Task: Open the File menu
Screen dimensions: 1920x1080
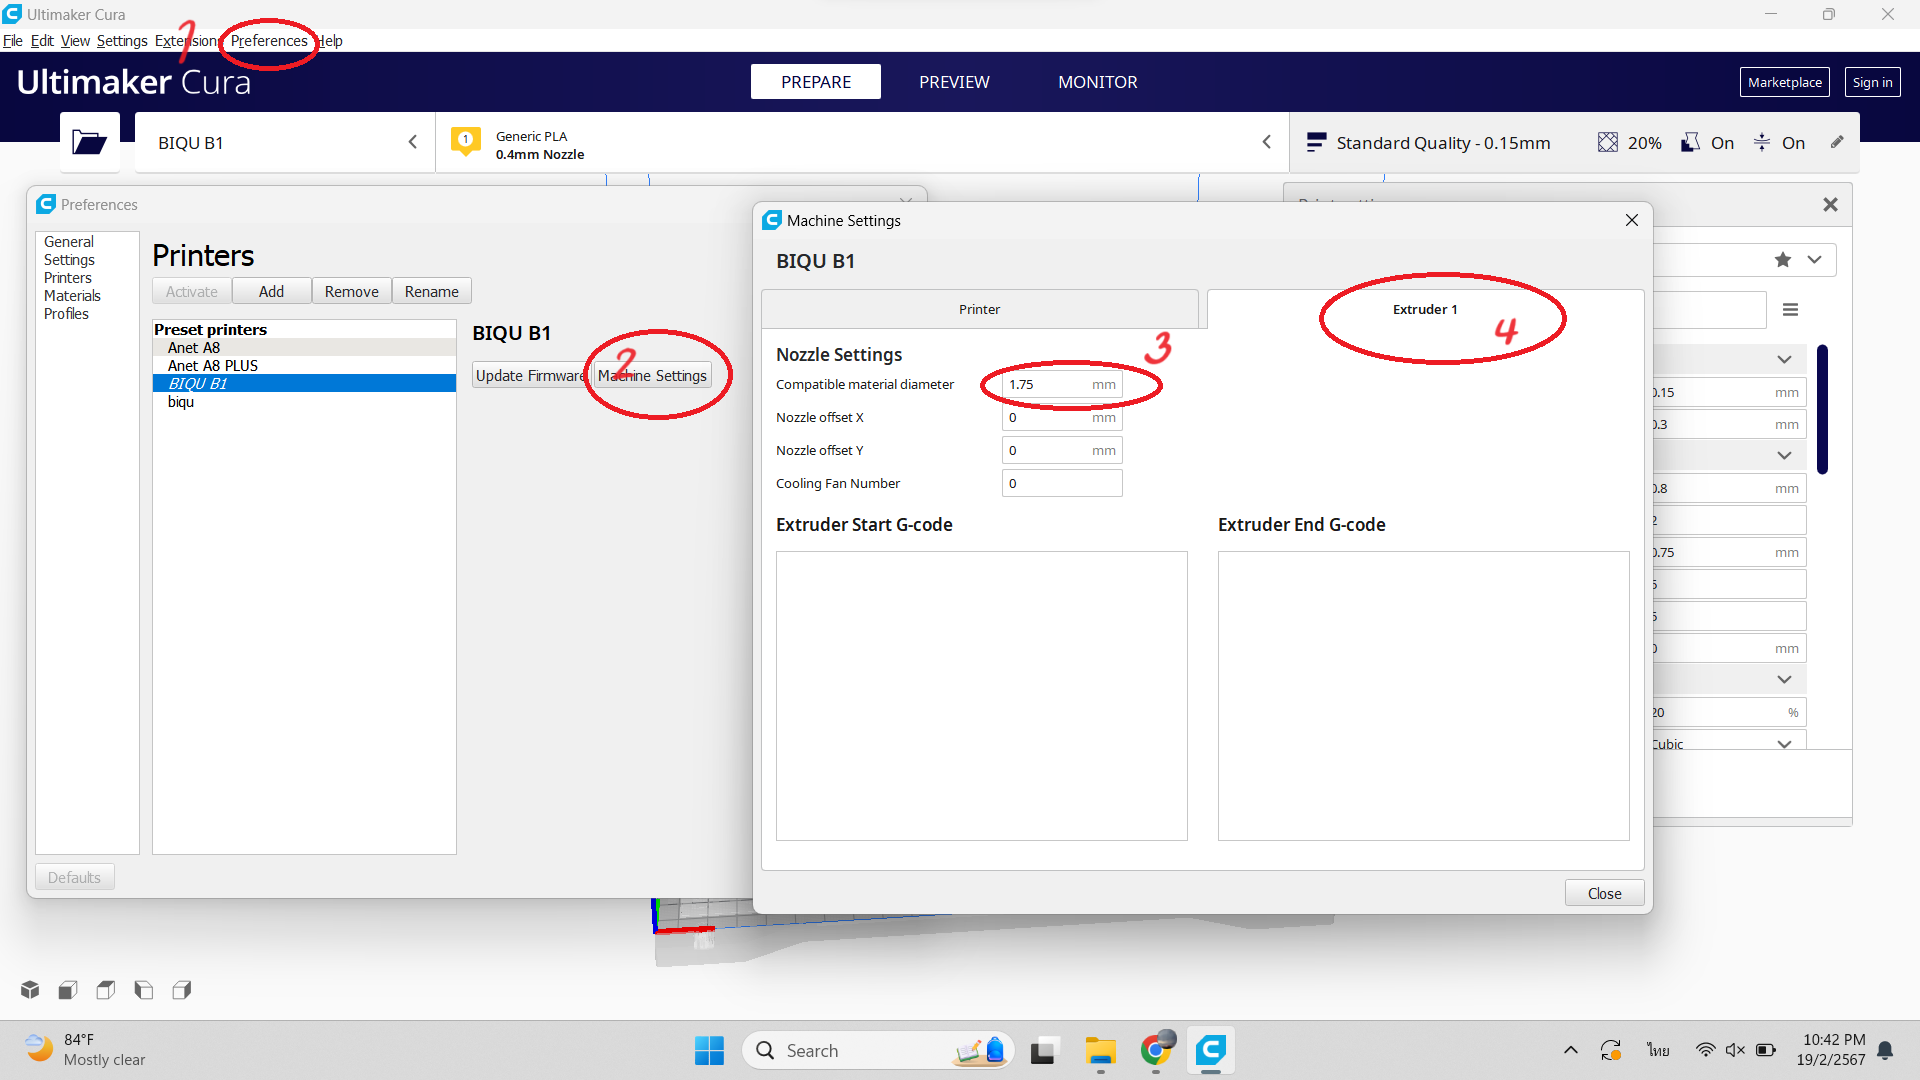Action: [x=13, y=41]
